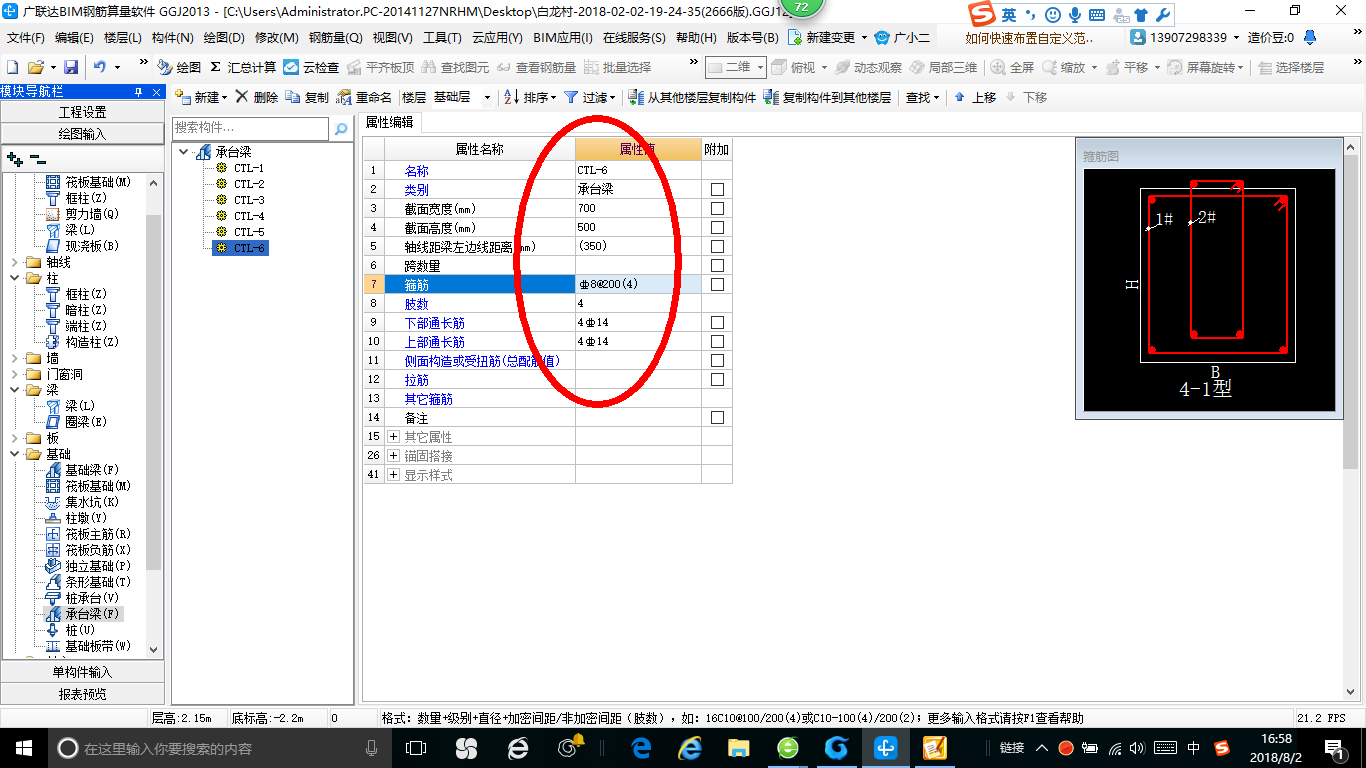Click the expand-all plus icon in navigator

click(x=14, y=158)
